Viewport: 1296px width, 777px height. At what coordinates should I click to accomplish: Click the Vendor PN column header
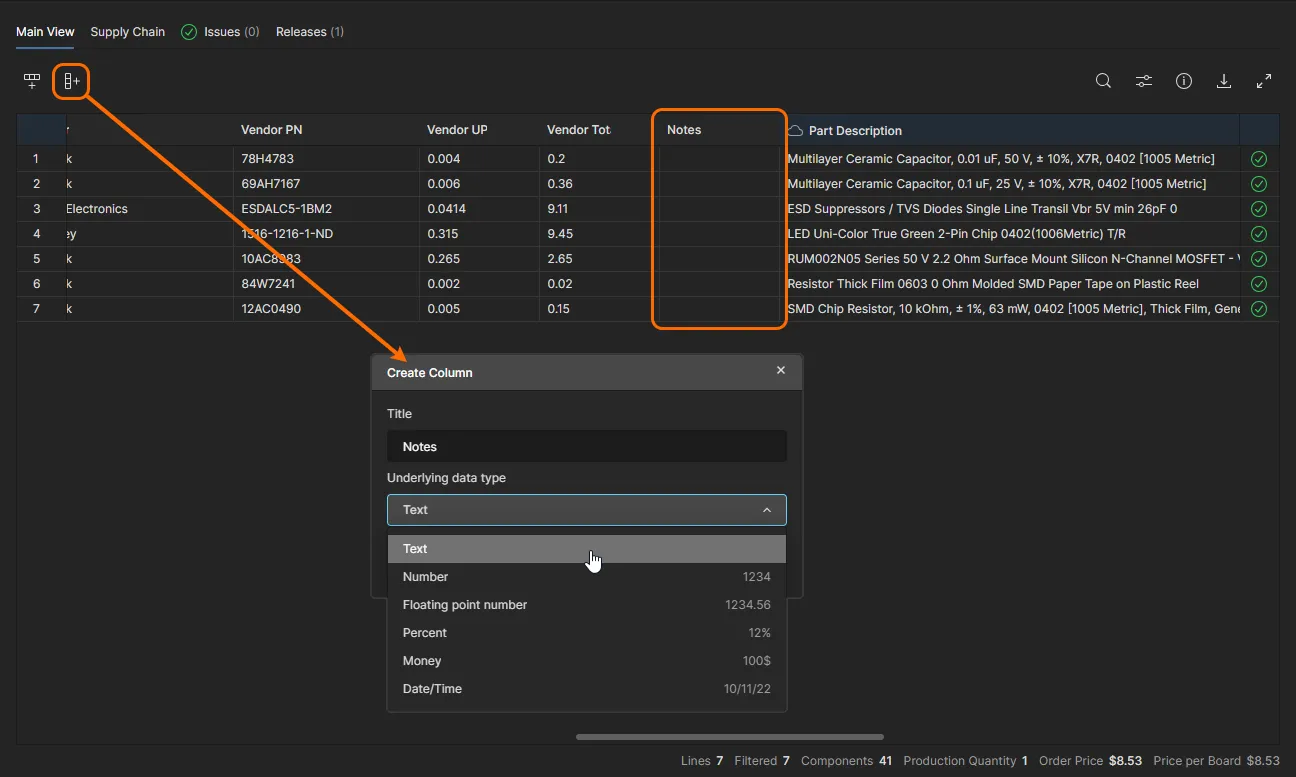pyautogui.click(x=271, y=130)
